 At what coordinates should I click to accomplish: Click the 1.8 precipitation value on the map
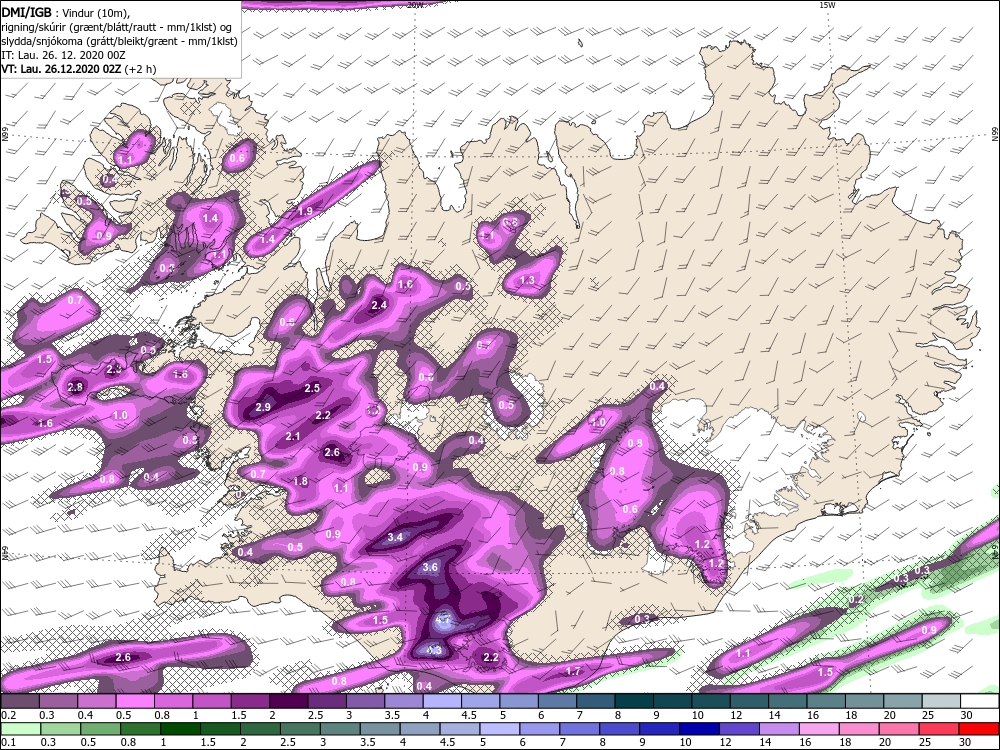click(300, 482)
